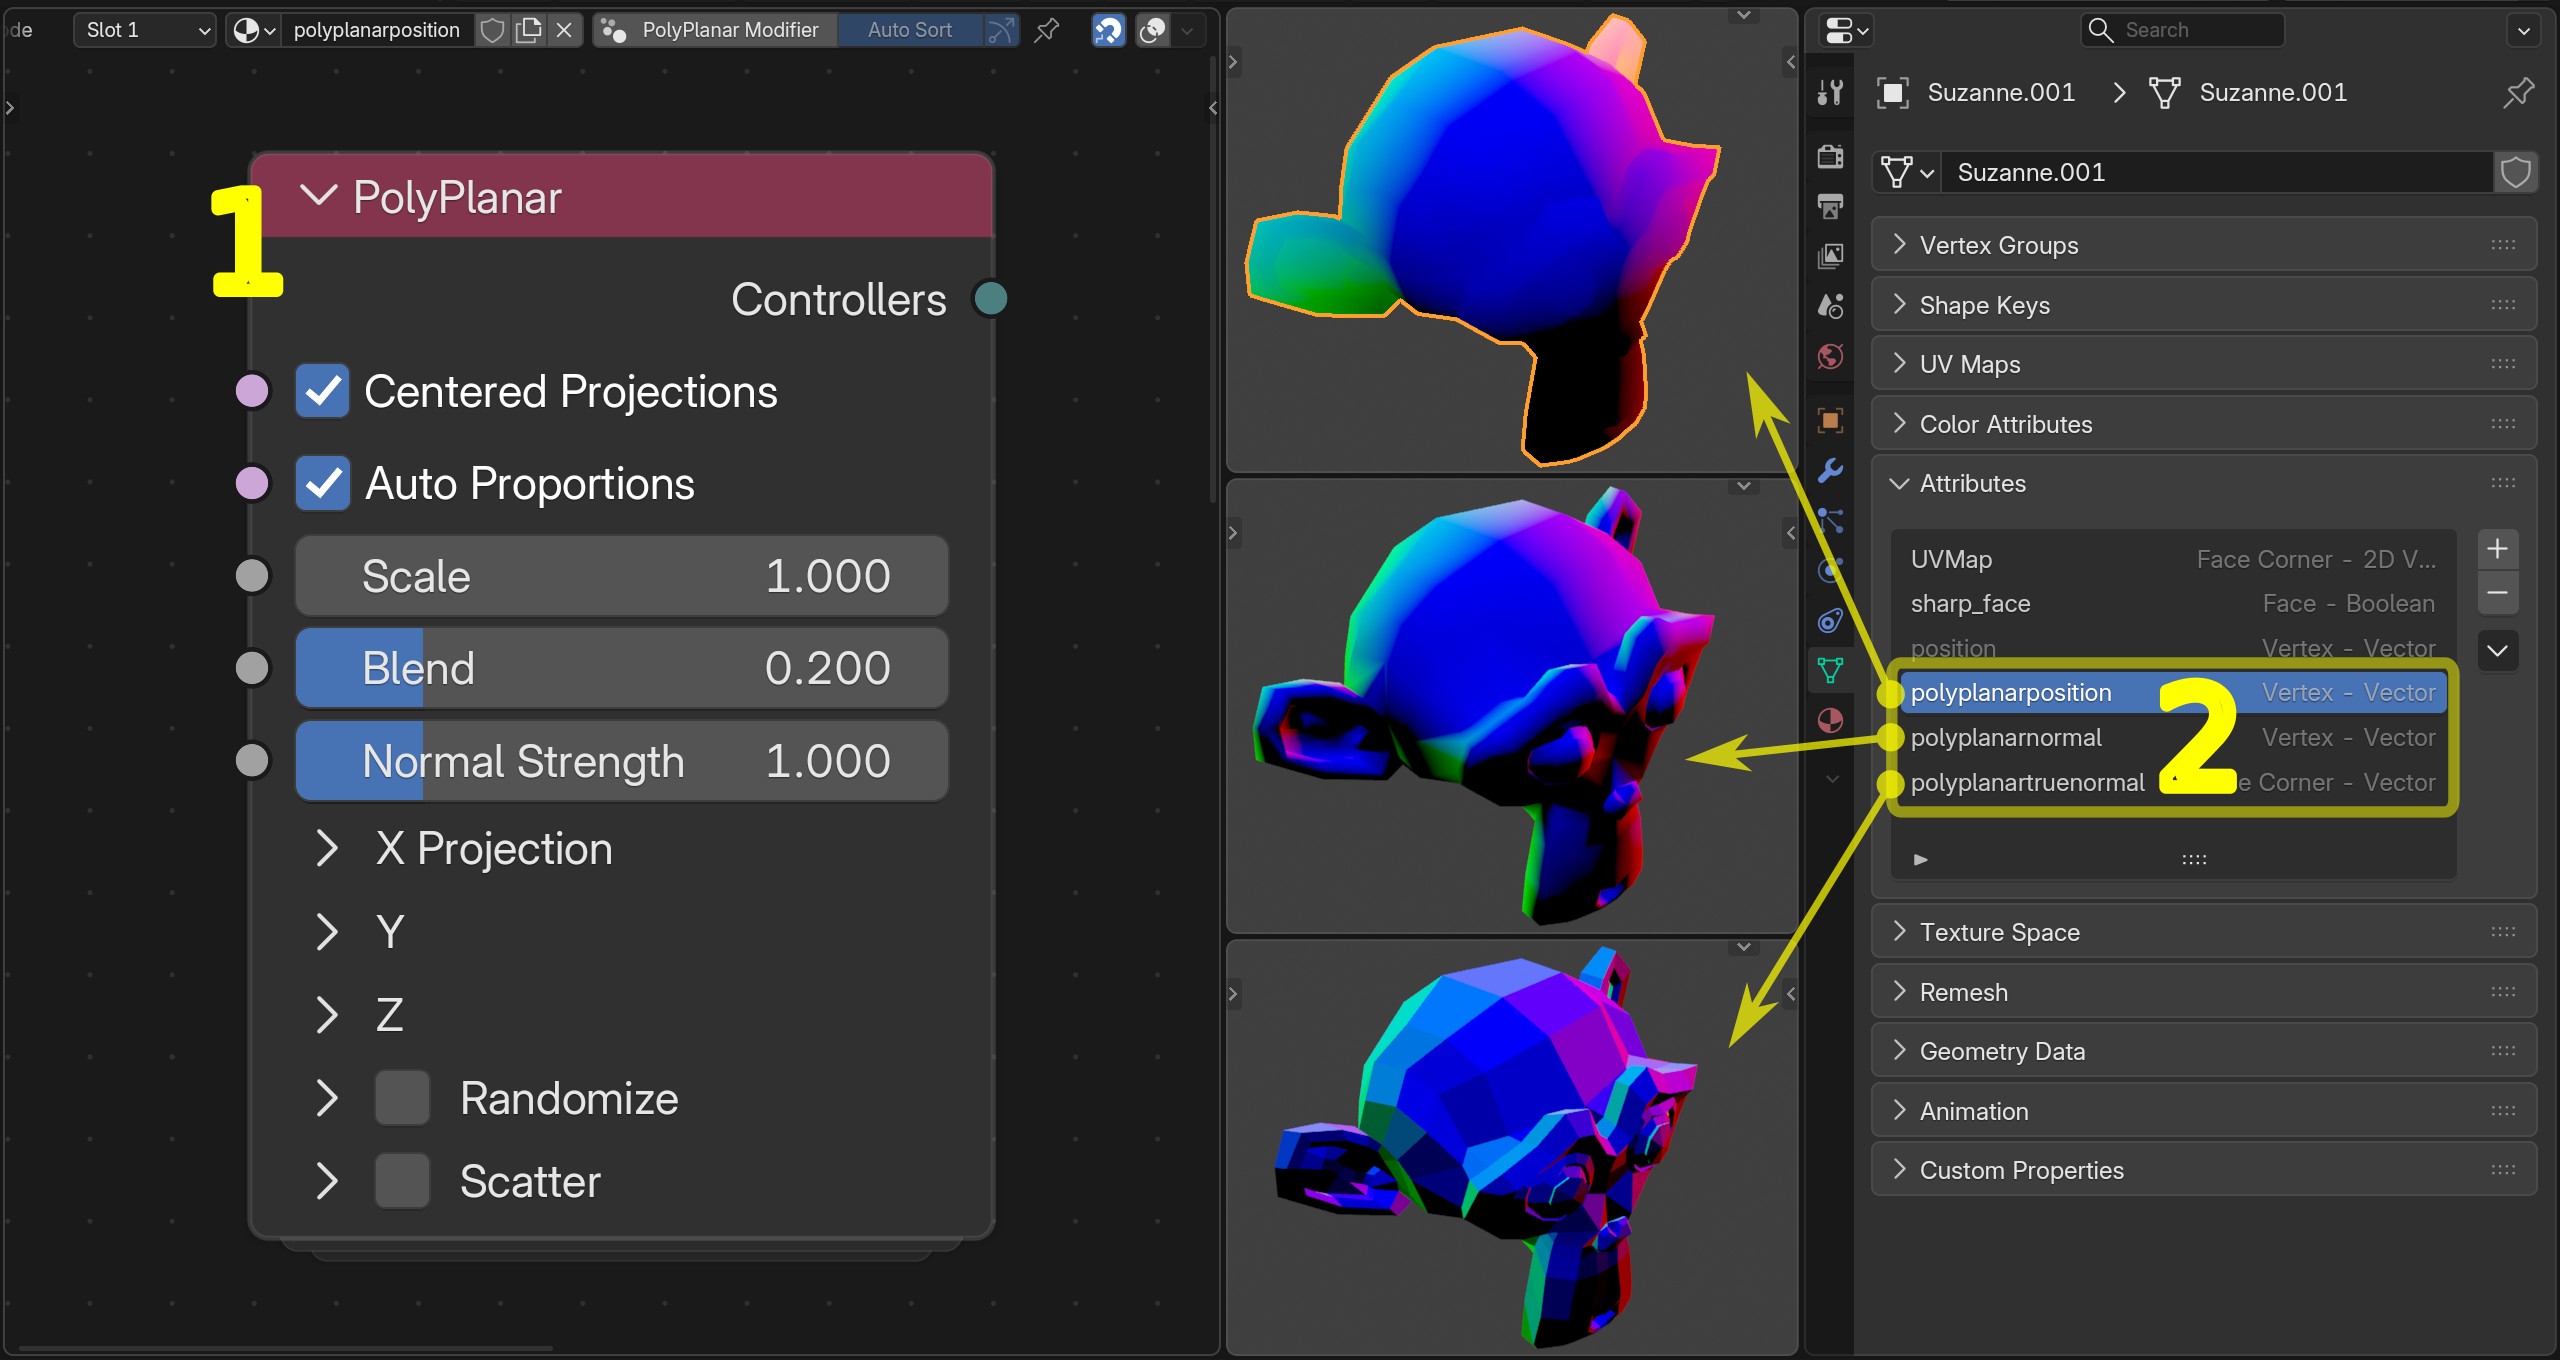The height and width of the screenshot is (1360, 2560).
Task: Open the Render properties tab
Action: (x=1830, y=156)
